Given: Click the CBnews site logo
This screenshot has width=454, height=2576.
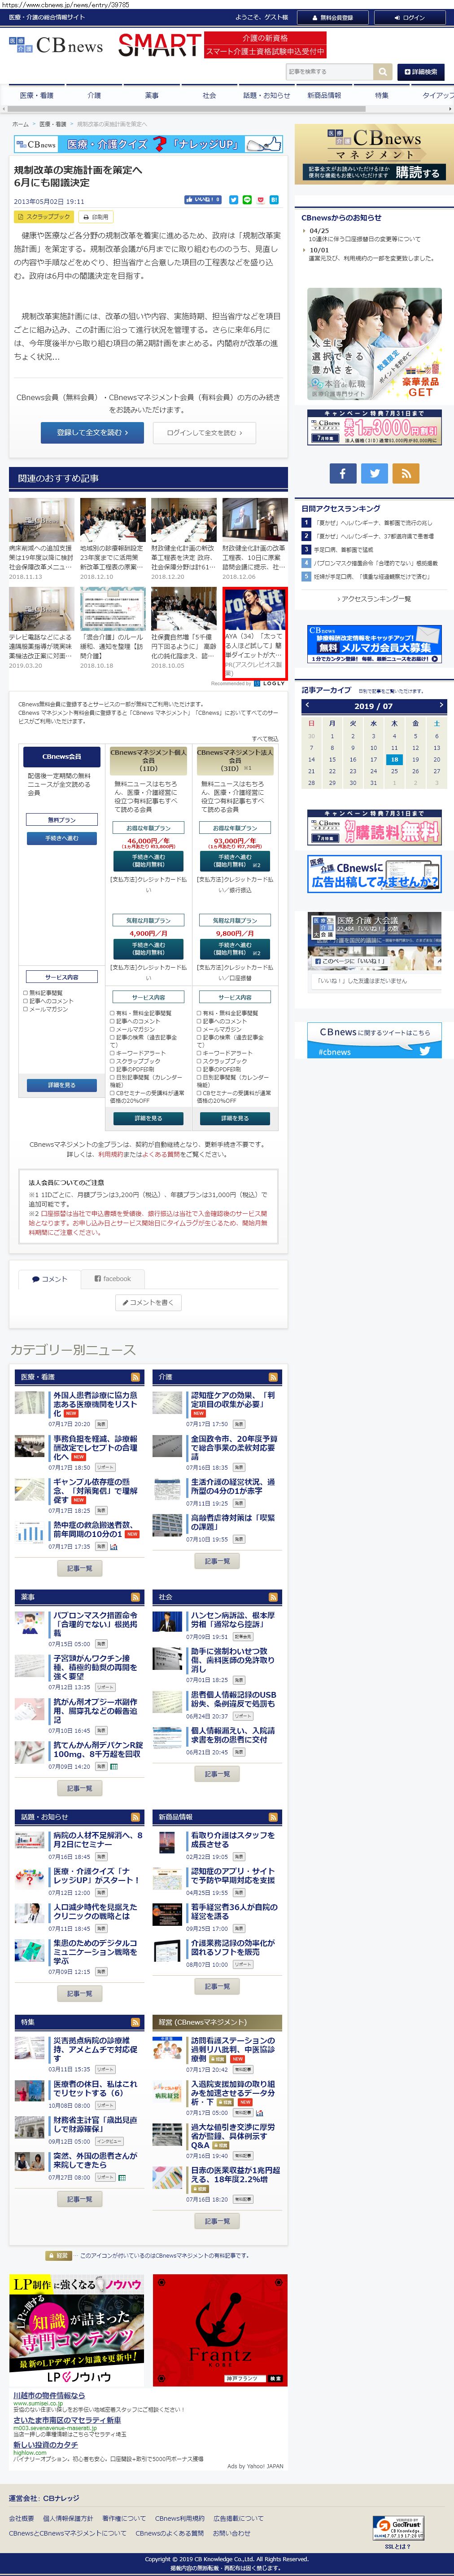Looking at the screenshot, I should 56,46.
